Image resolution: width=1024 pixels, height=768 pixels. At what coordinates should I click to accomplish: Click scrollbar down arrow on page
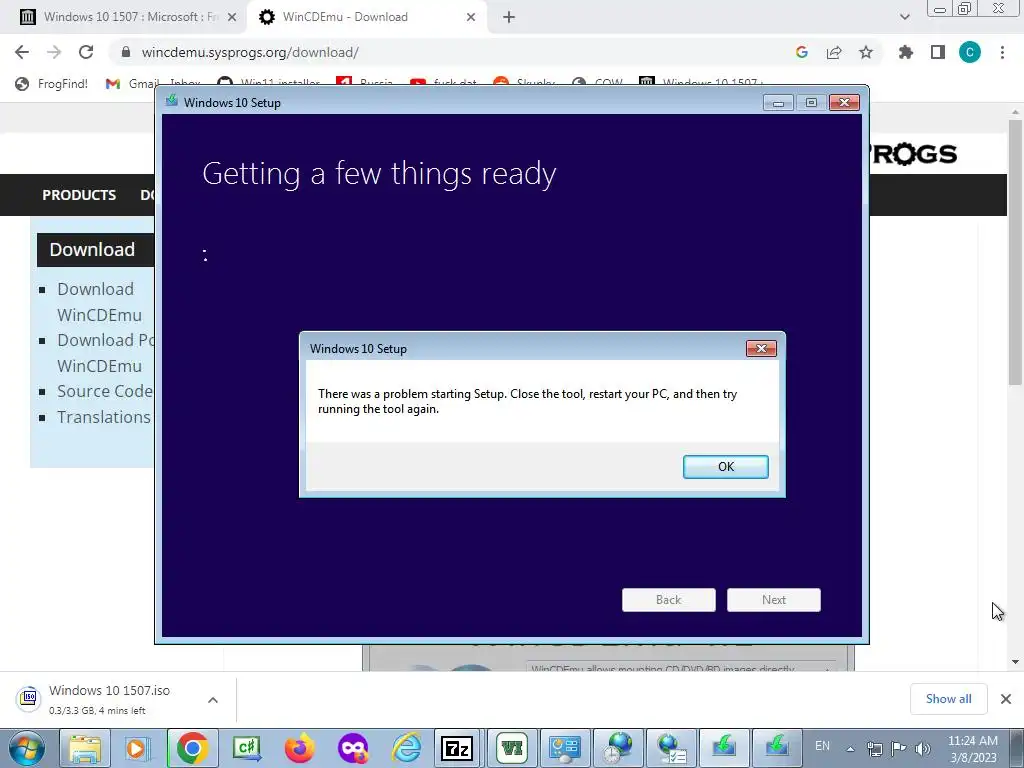[x=1015, y=661]
